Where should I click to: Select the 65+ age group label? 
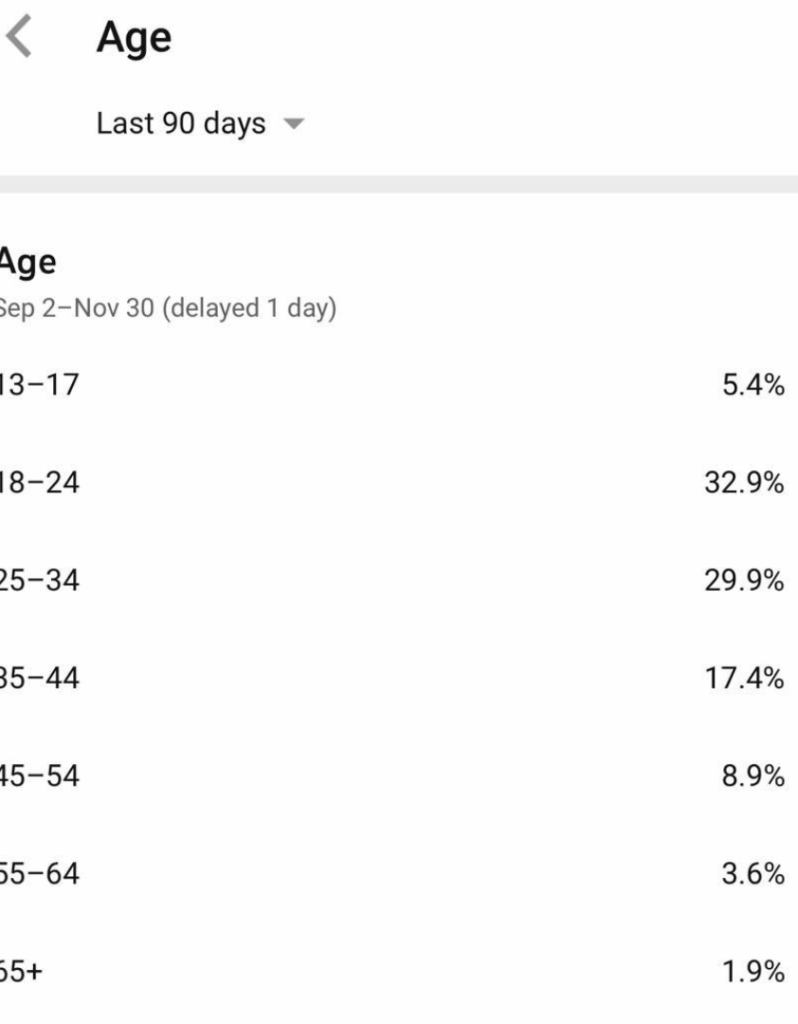pos(22,971)
